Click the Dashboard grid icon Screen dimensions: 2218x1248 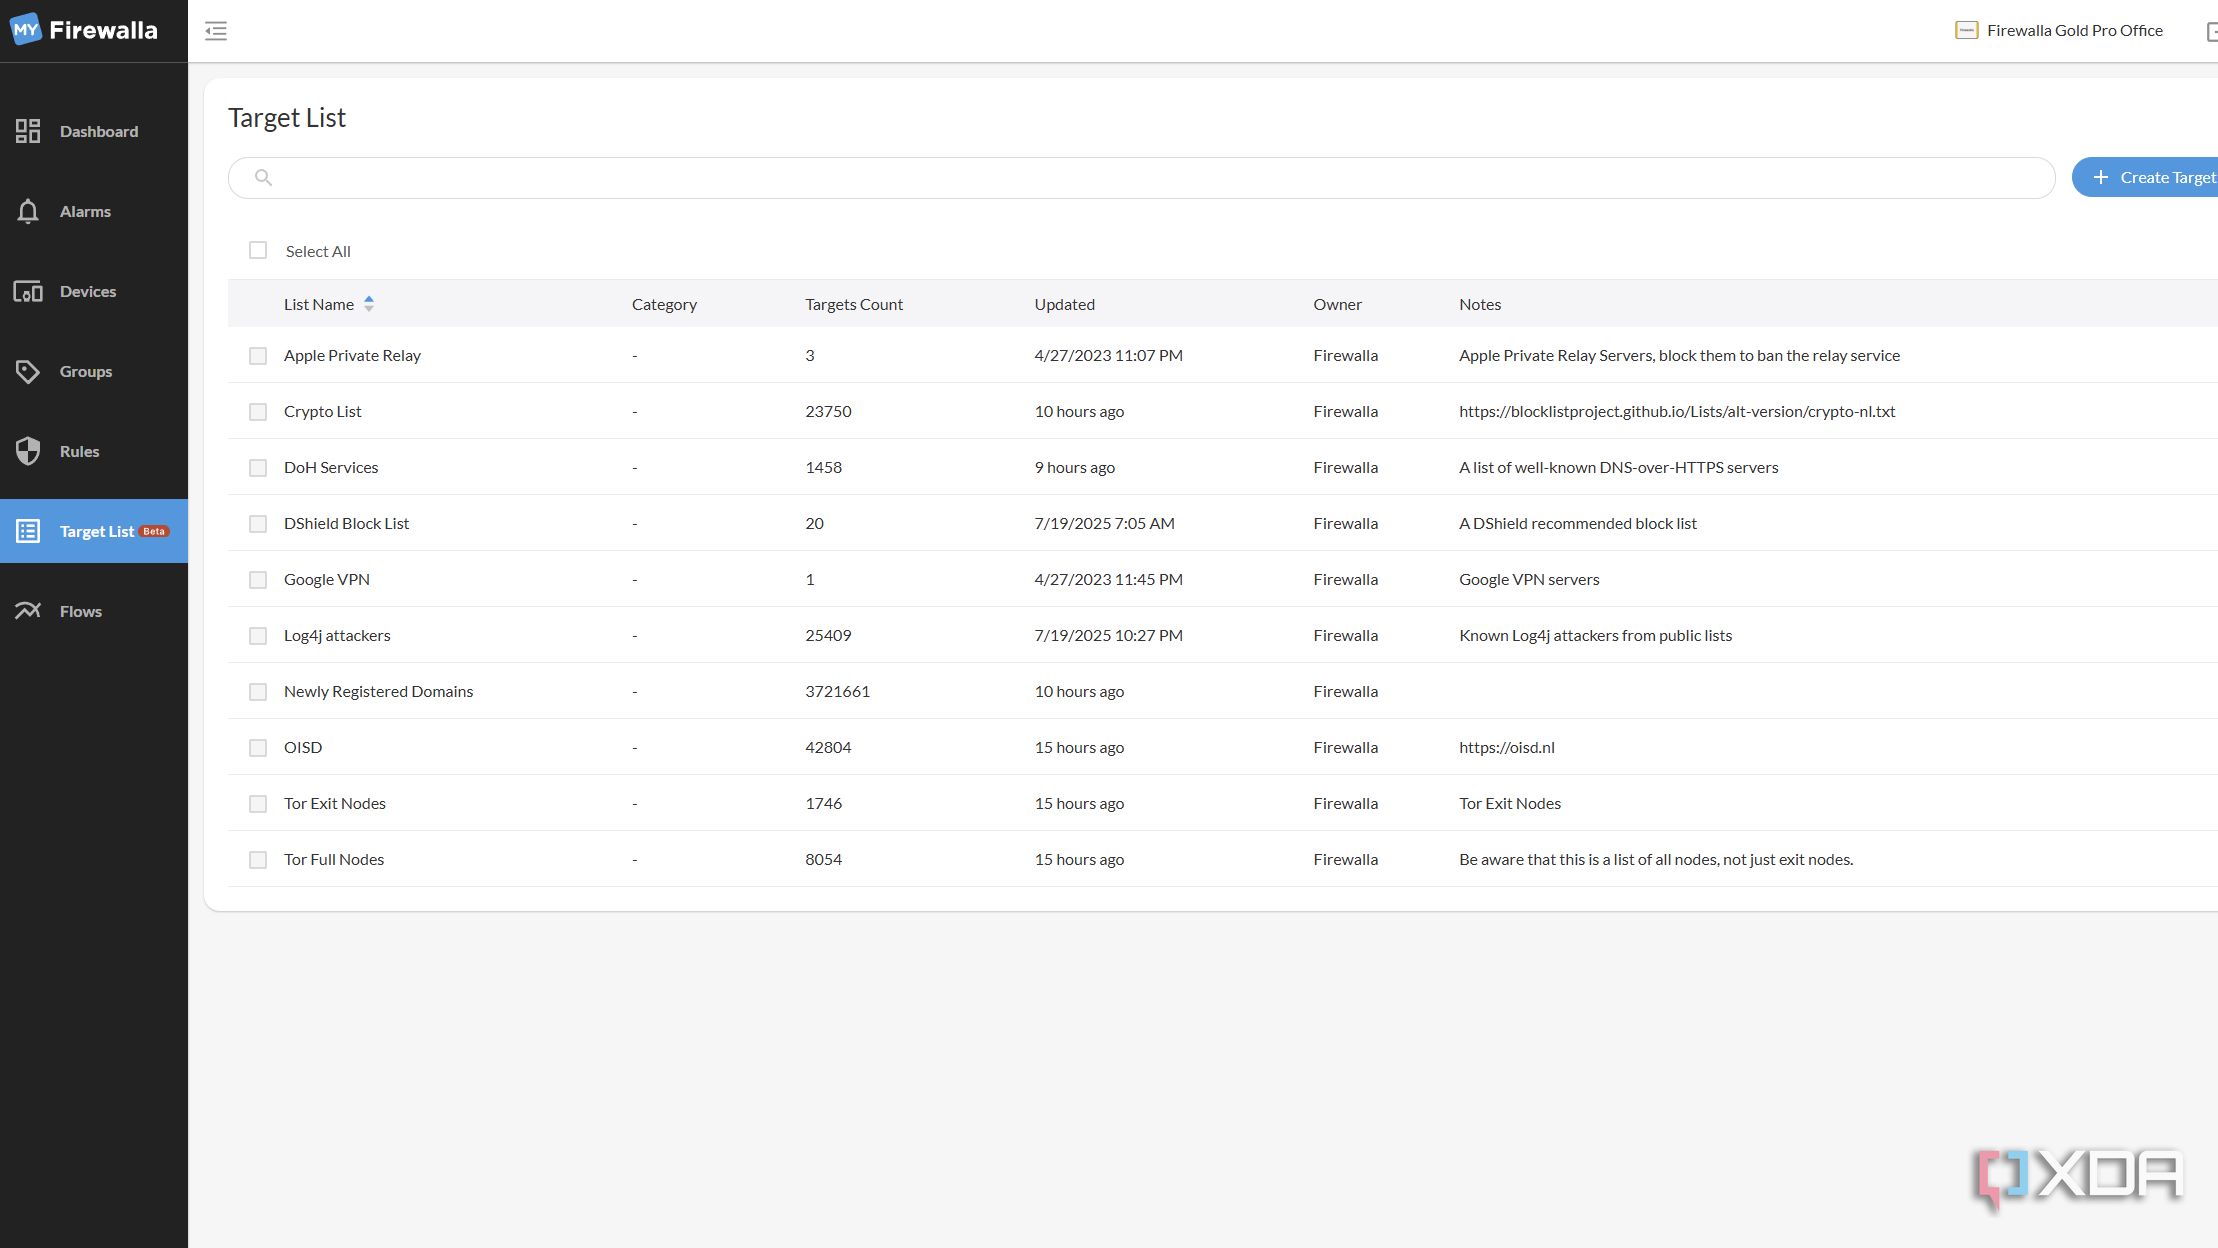28,131
